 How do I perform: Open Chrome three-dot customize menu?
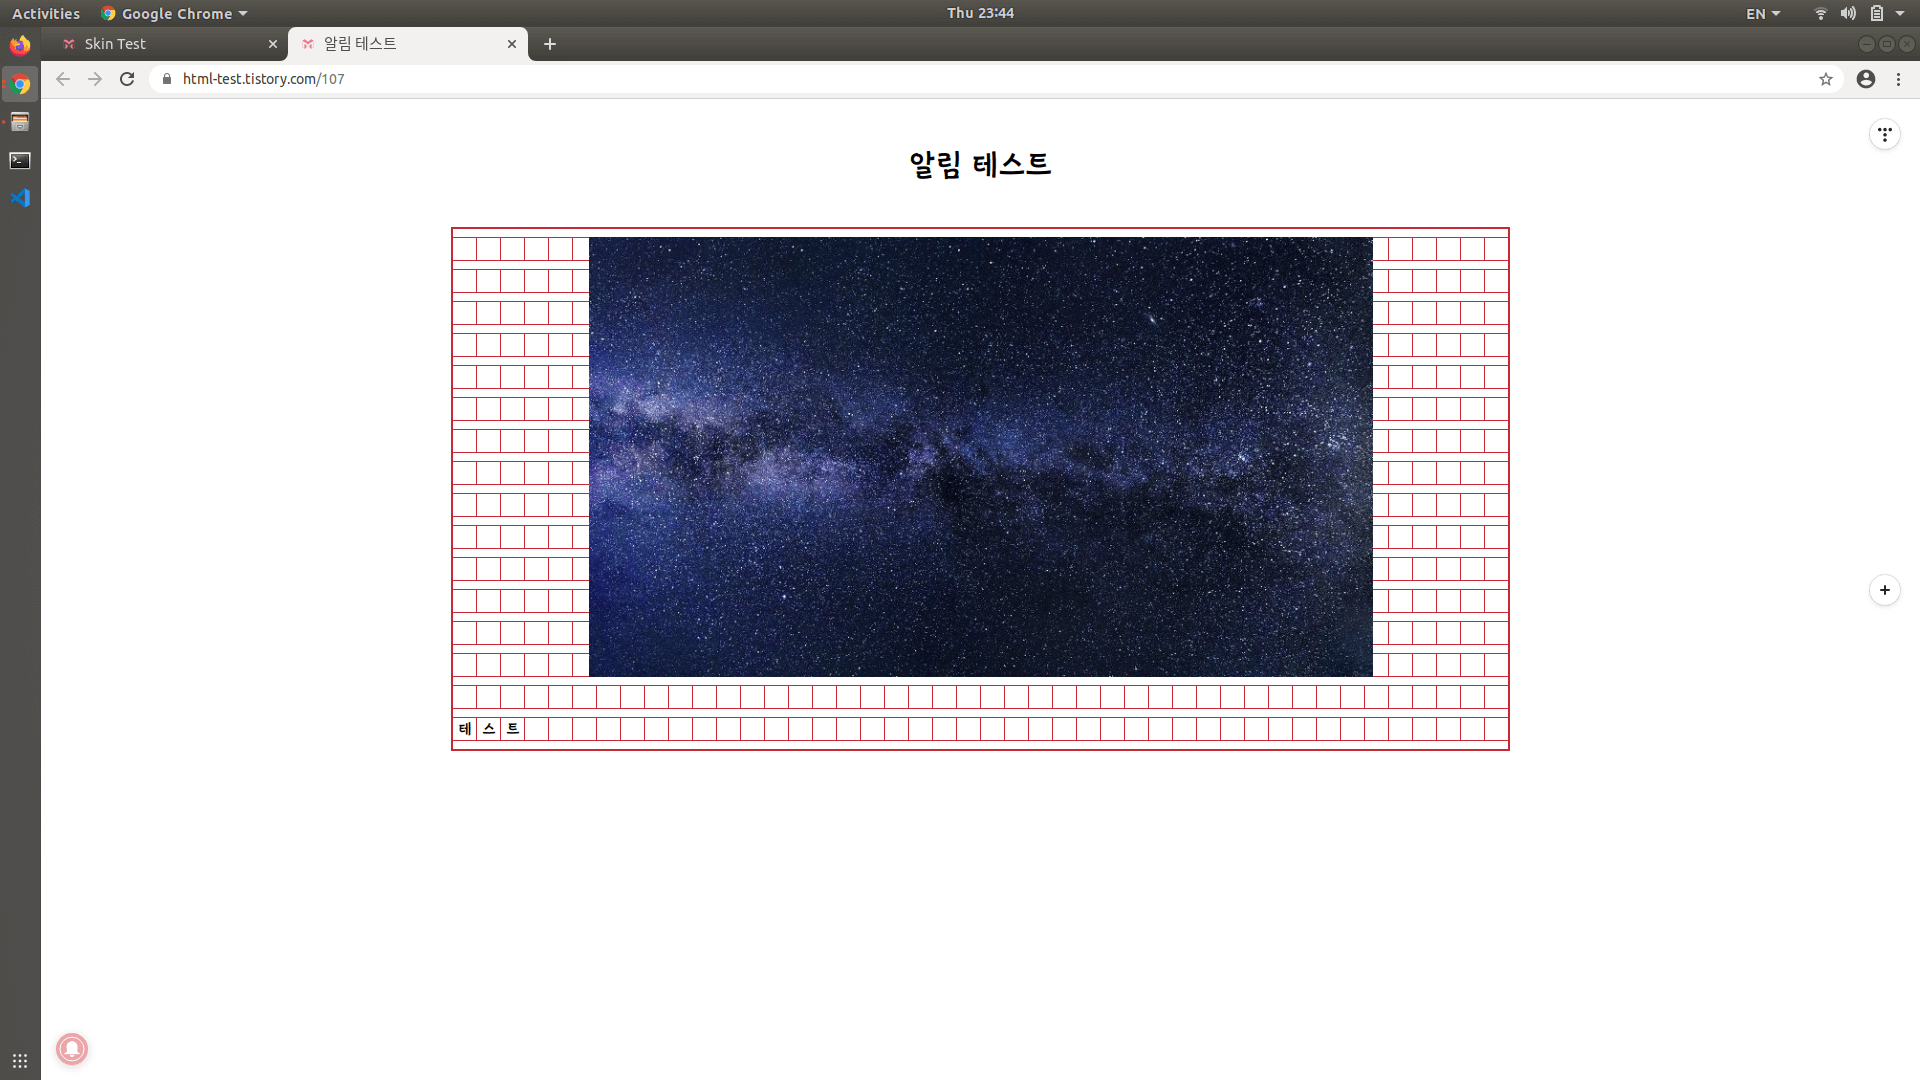tap(1898, 79)
